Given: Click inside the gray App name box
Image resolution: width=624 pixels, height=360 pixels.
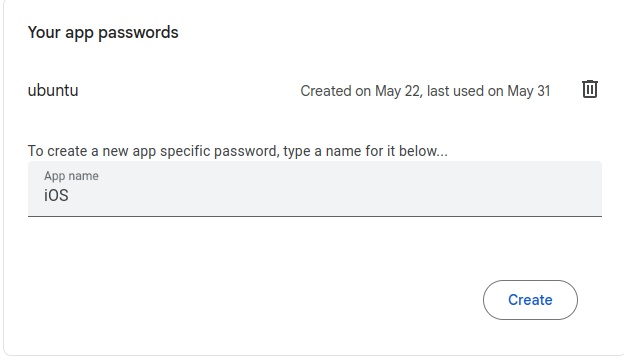Looking at the screenshot, I should click(315, 189).
